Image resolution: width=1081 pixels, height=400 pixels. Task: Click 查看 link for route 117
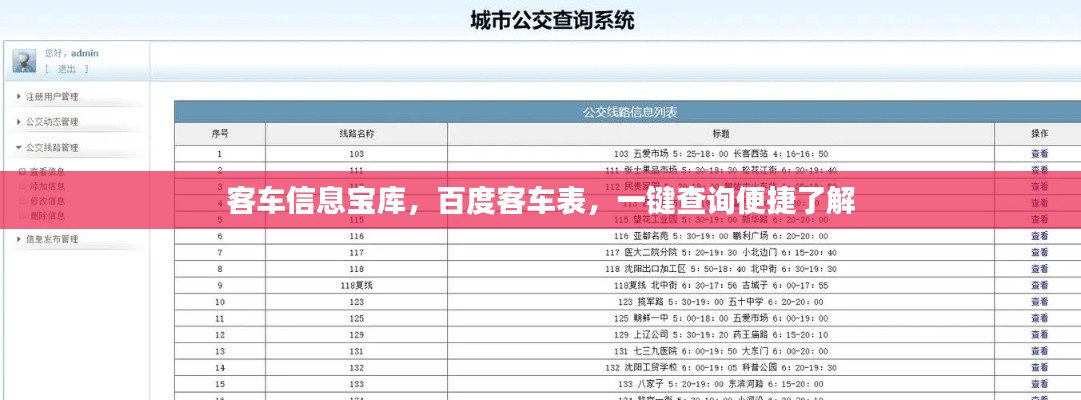coord(1040,252)
